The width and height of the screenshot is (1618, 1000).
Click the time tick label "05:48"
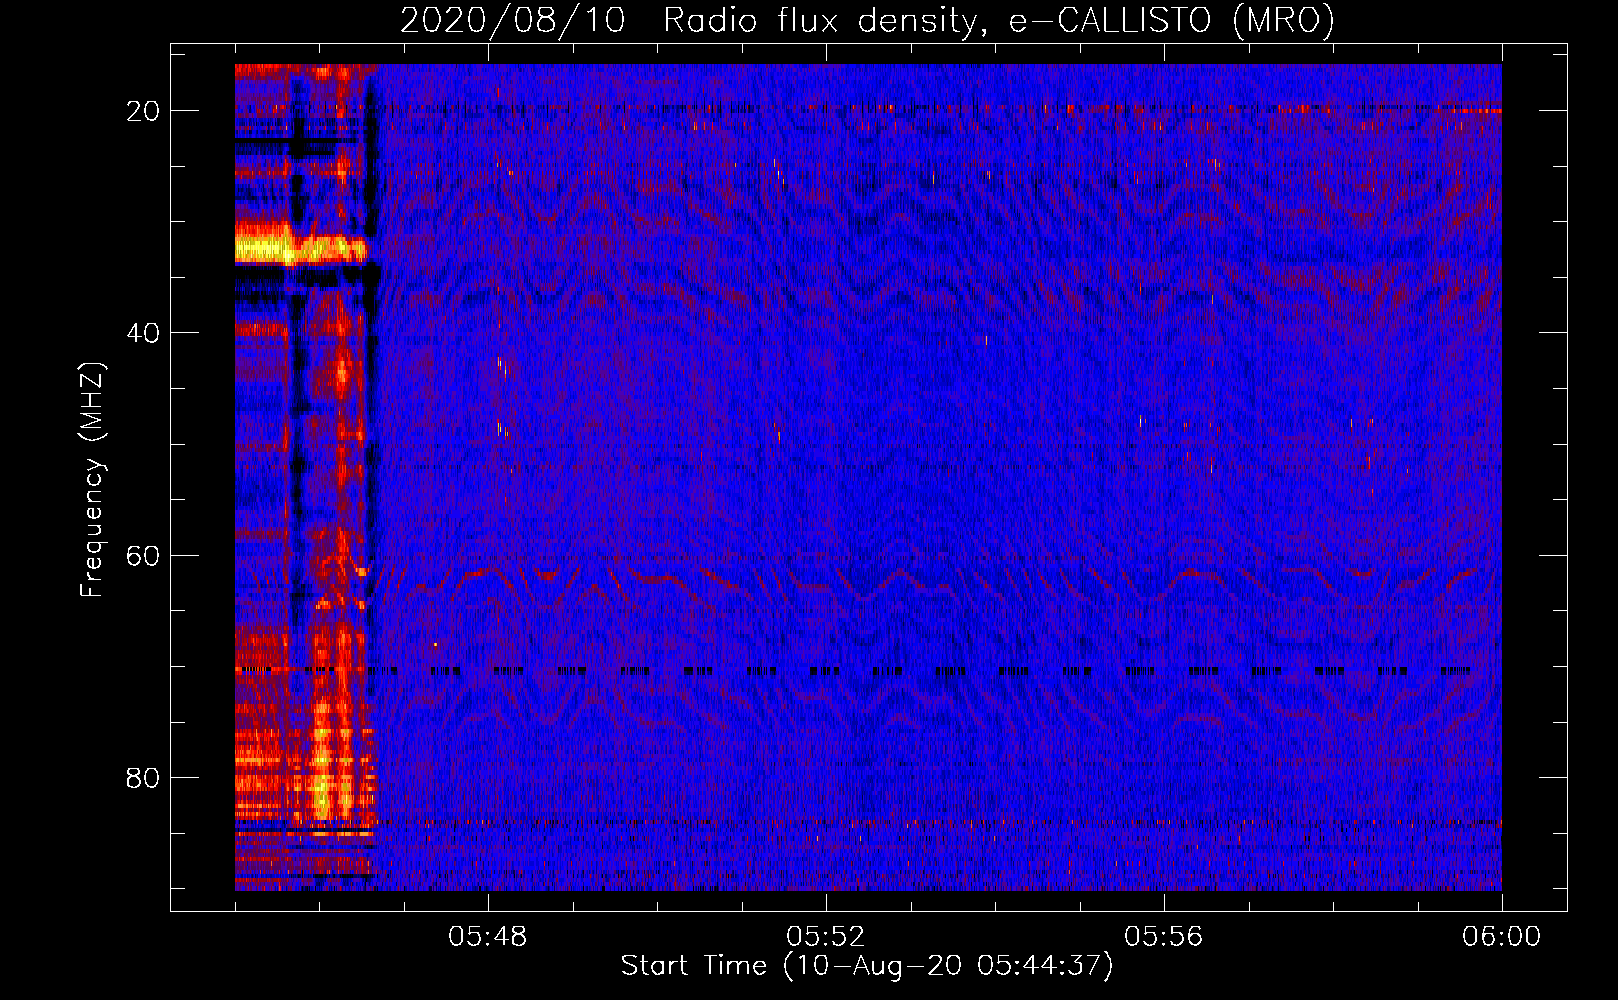pos(488,937)
